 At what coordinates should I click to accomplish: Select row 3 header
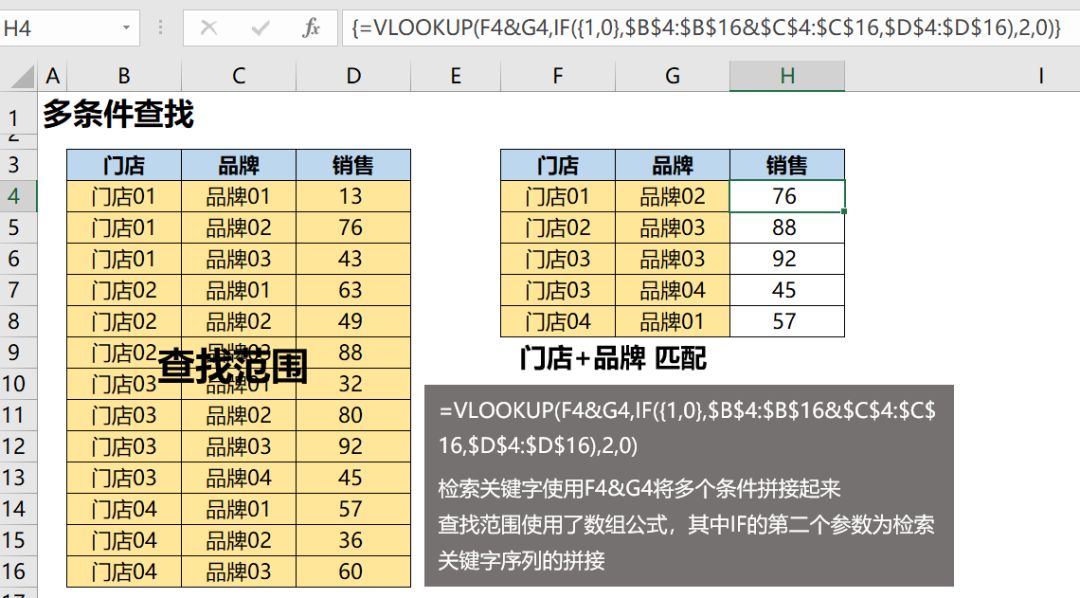19,165
